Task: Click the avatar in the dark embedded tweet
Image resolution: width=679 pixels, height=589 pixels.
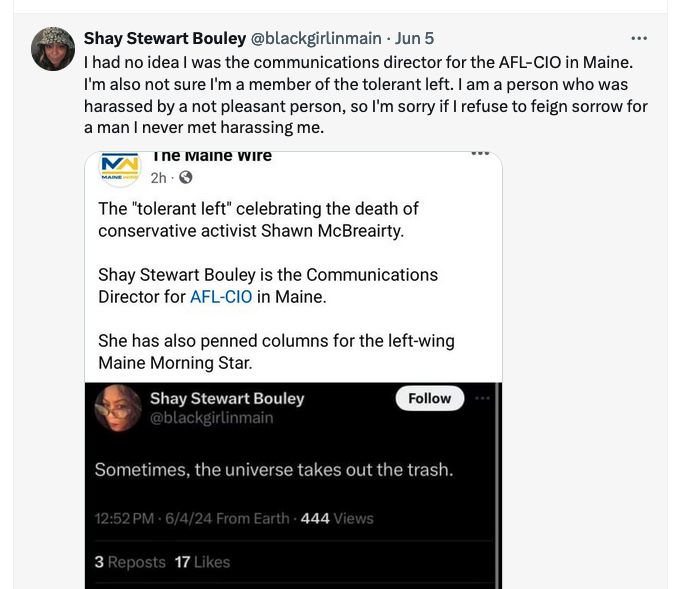Action: [117, 407]
